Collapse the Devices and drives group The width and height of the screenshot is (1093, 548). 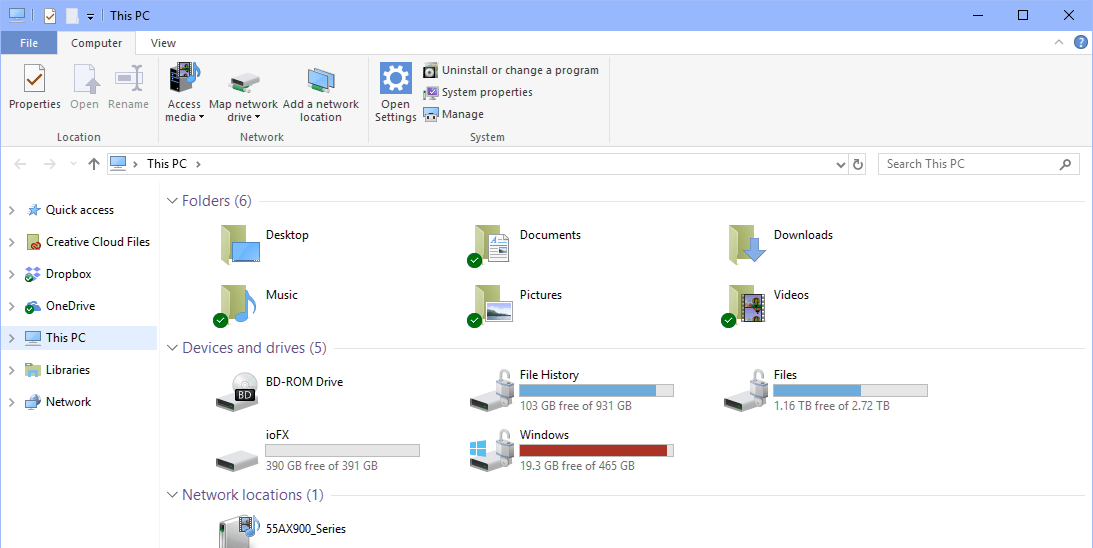172,348
